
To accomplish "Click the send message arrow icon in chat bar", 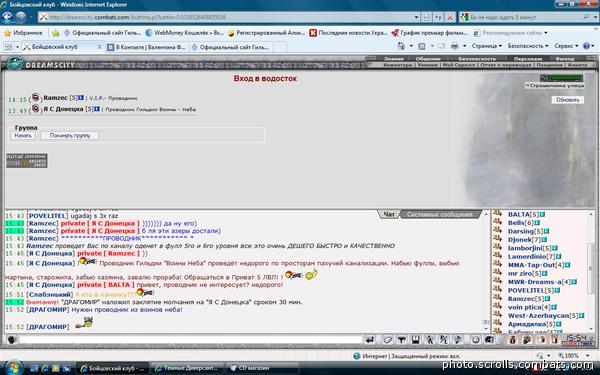I will (370, 340).
